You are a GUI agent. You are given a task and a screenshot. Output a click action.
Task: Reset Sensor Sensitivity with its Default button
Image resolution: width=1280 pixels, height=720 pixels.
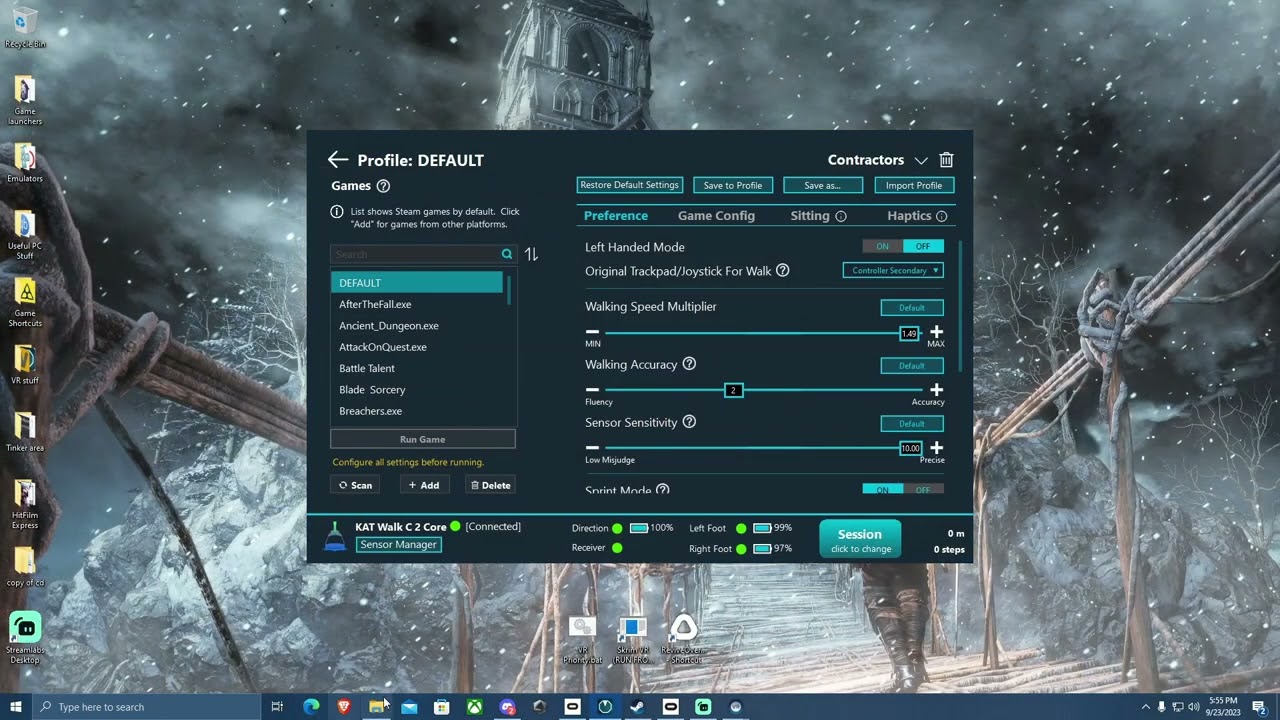point(912,424)
